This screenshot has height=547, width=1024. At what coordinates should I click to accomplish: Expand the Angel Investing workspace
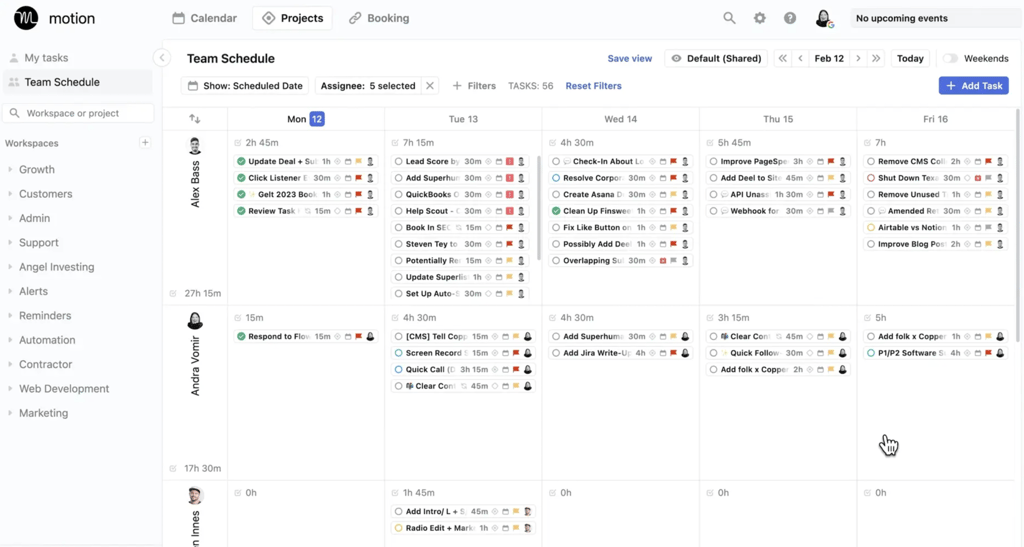click(x=10, y=267)
